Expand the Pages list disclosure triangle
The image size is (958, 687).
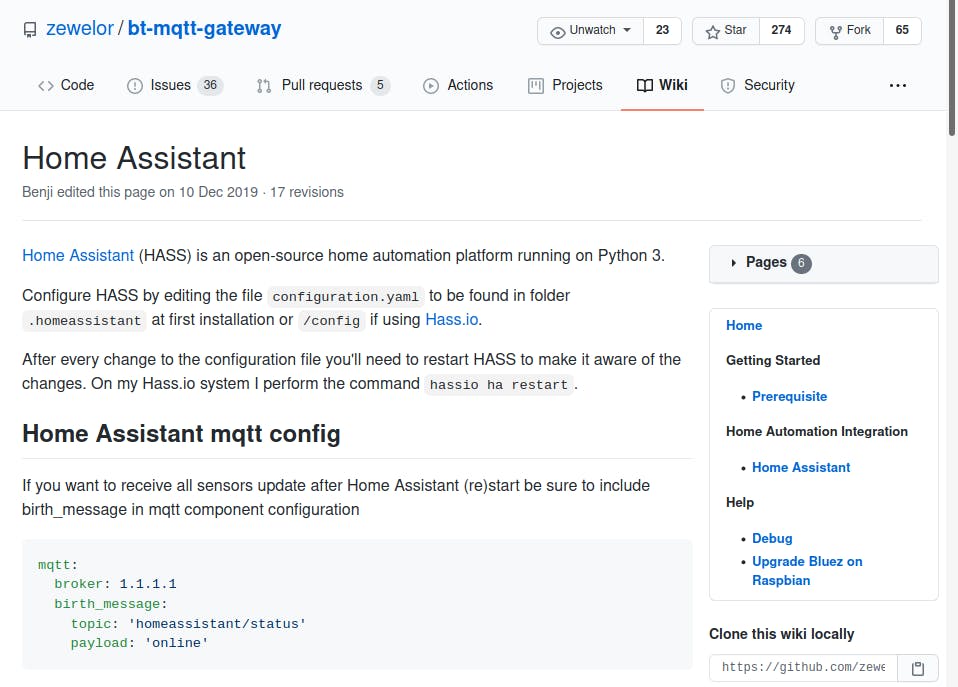(x=733, y=263)
